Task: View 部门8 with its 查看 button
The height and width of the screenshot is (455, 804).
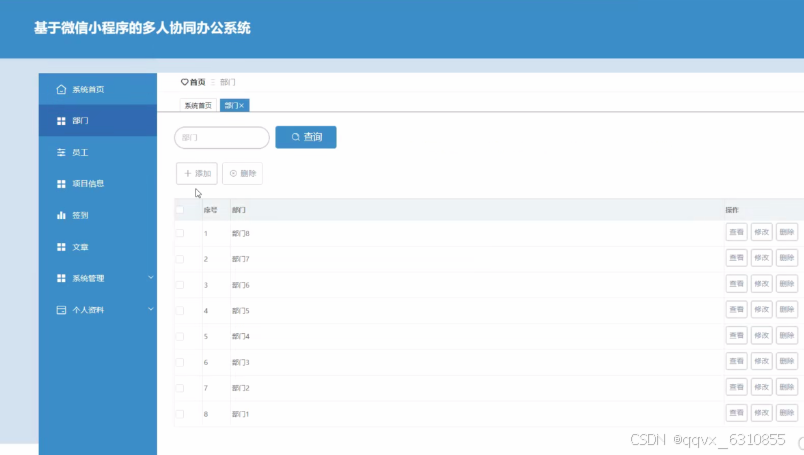Action: 736,232
